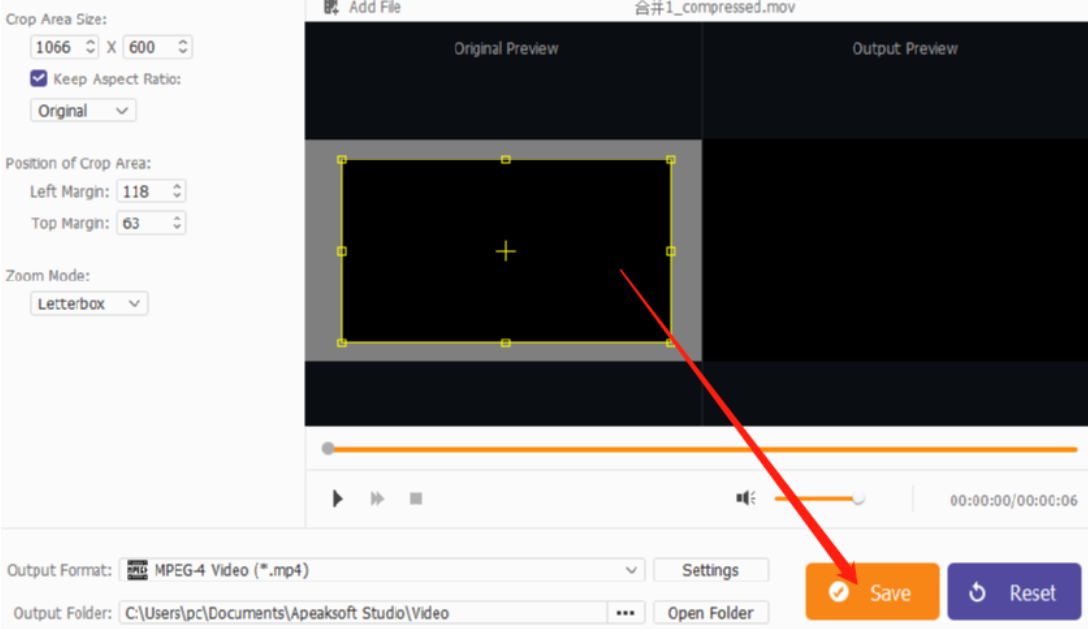Click the orange video timeline bar

point(705,449)
